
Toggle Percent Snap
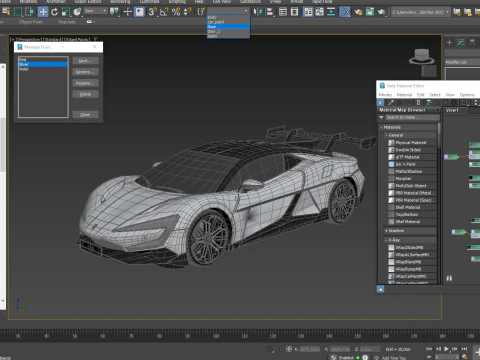[176, 12]
